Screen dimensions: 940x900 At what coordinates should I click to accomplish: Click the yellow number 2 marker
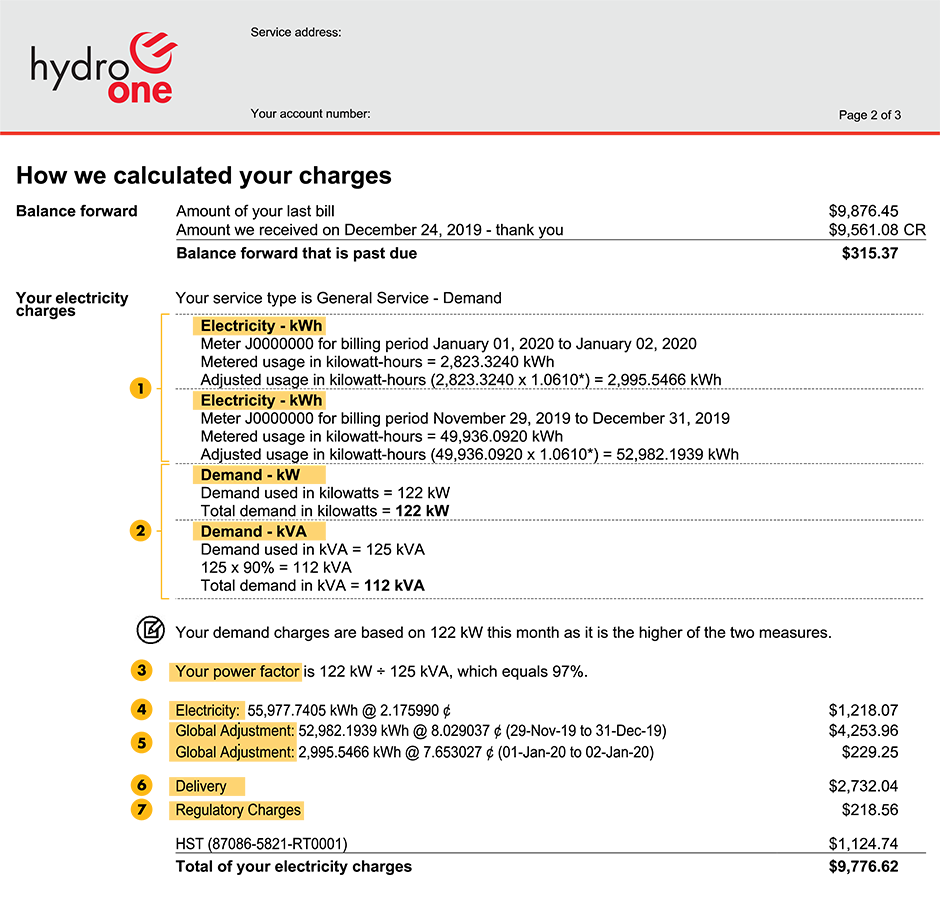tap(142, 531)
